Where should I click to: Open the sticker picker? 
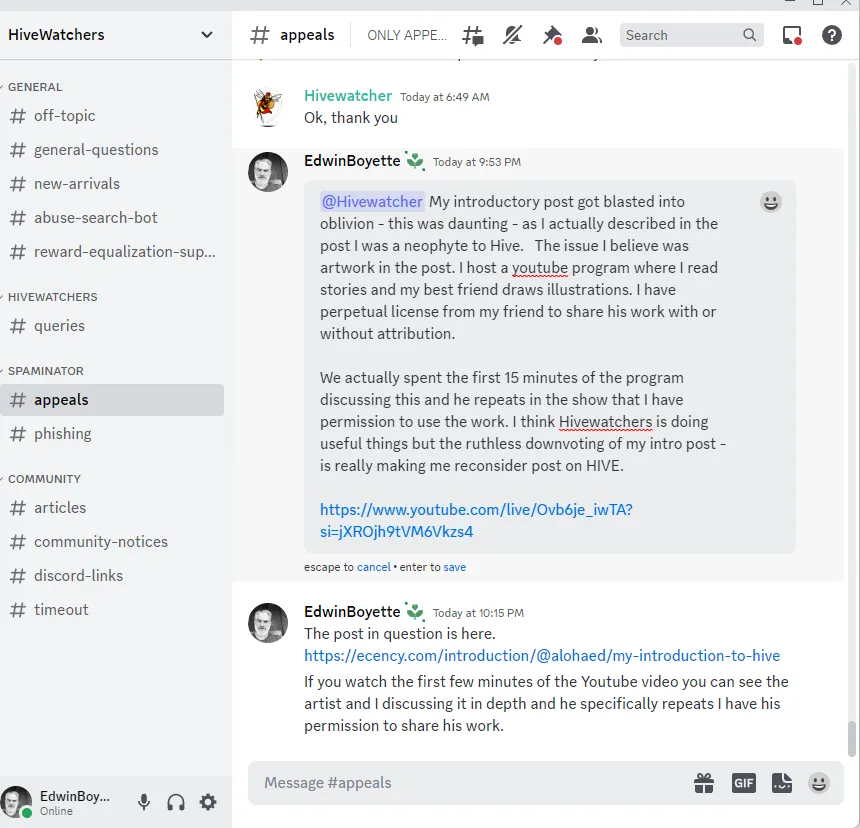point(781,783)
